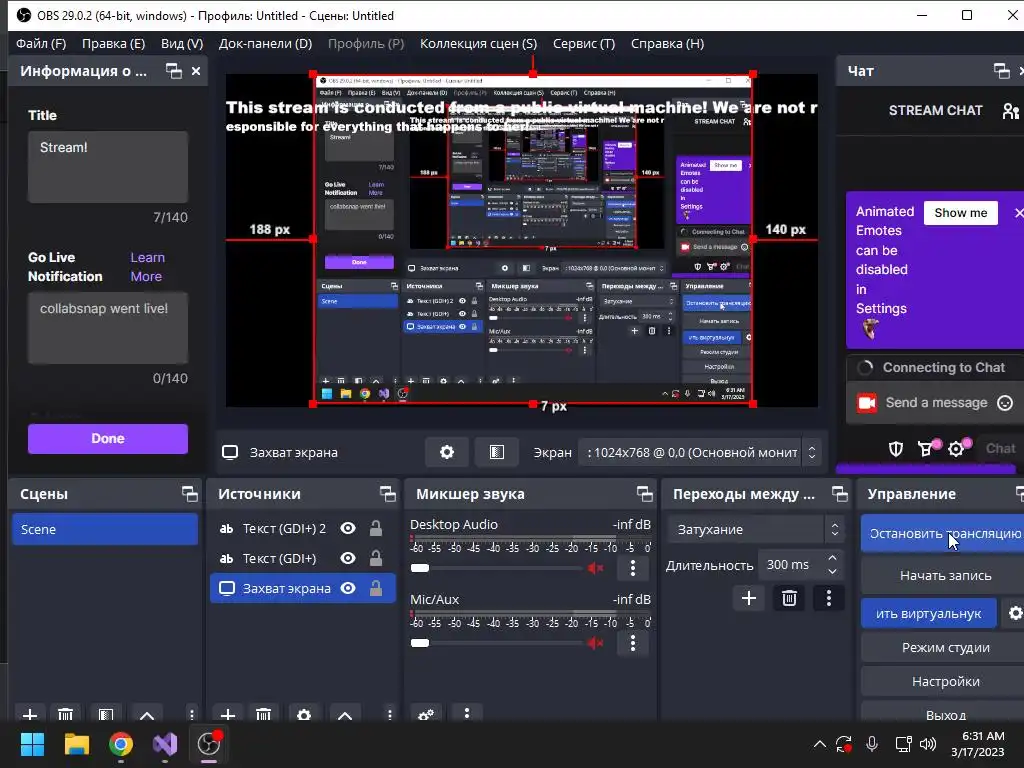The width and height of the screenshot is (1024, 768).
Task: Open chat settings gear icon
Action: (956, 449)
